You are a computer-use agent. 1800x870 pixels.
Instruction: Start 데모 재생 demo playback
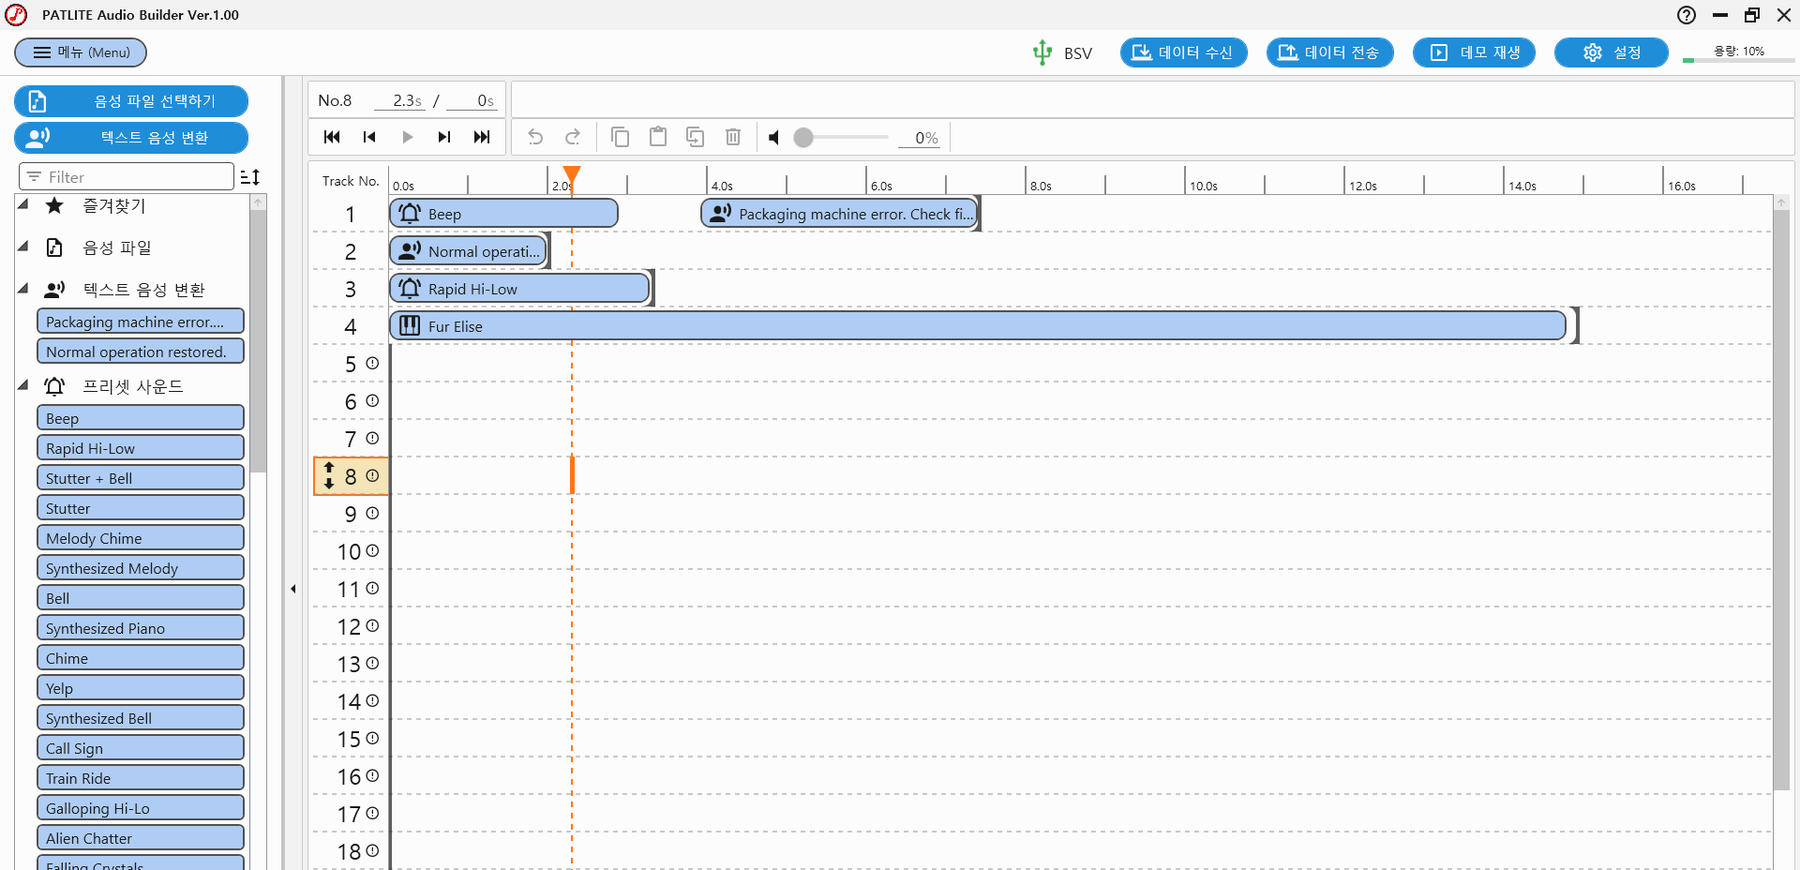1476,53
